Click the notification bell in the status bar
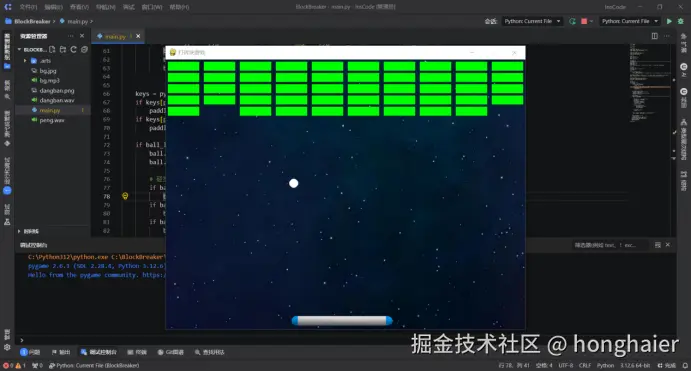This screenshot has width=692, height=371. [685, 366]
